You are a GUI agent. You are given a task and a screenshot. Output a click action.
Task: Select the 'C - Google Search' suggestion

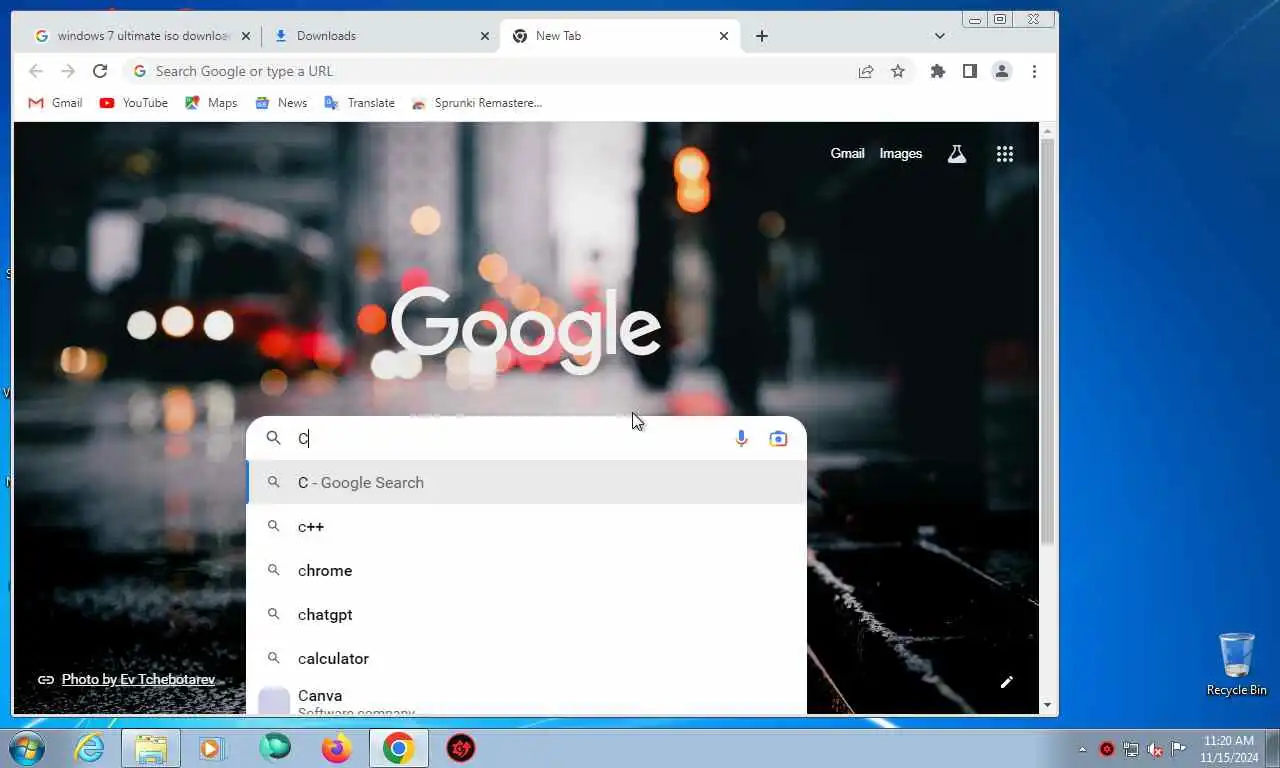pos(526,483)
